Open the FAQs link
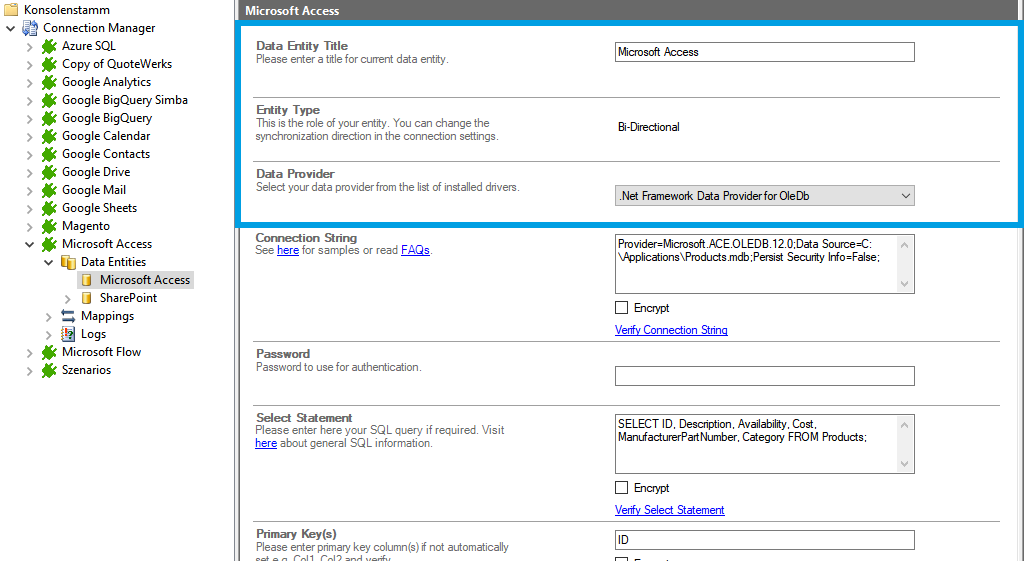 415,250
